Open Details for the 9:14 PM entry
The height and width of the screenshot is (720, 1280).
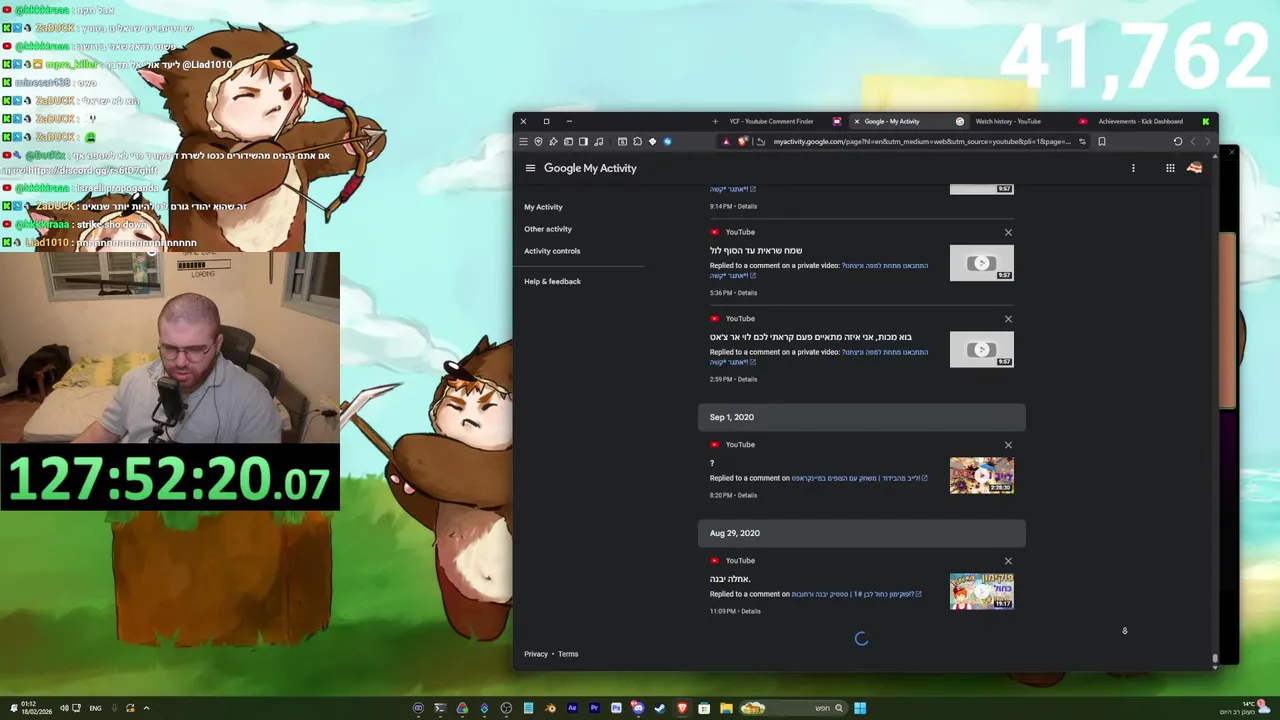pos(747,206)
